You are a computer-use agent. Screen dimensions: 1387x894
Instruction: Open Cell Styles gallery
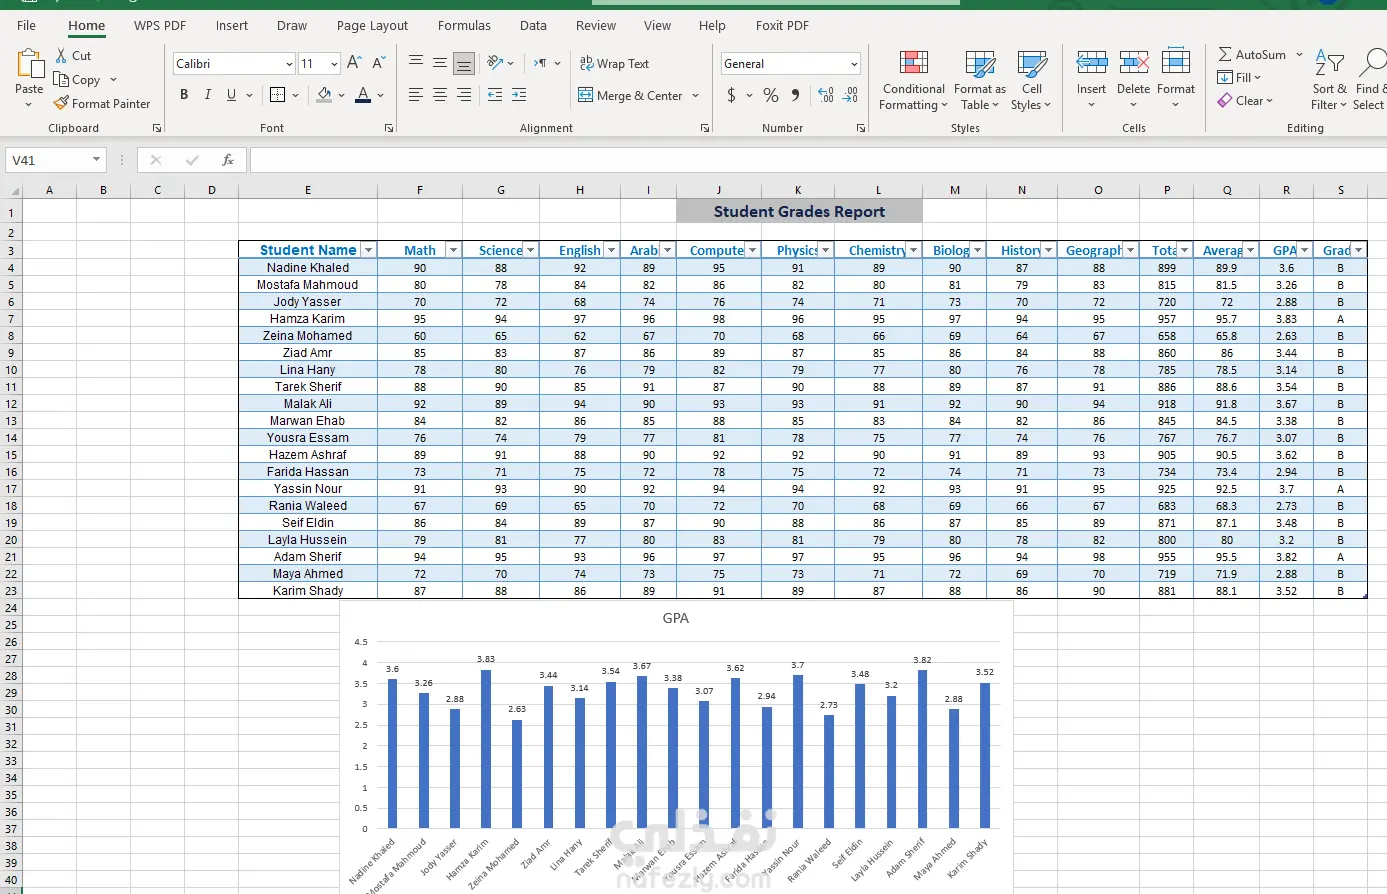coord(1031,80)
